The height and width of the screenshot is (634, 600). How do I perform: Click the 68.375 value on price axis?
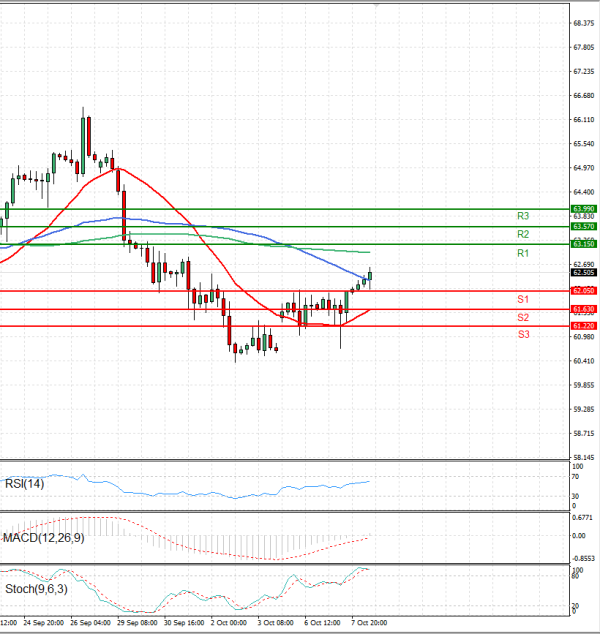click(x=584, y=23)
